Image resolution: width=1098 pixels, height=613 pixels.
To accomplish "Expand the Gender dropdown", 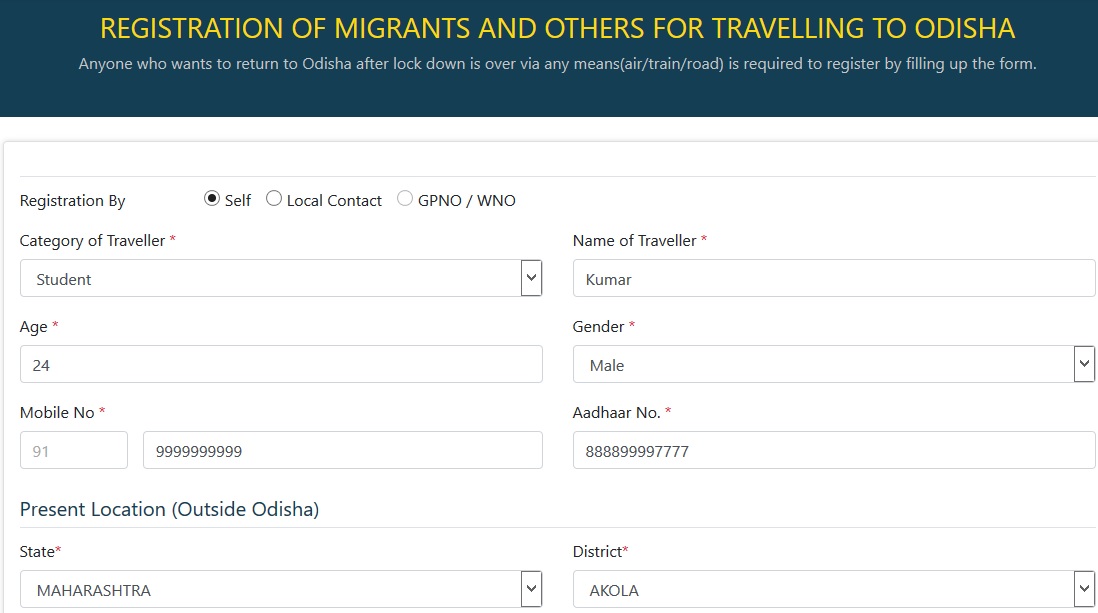I will point(822,365).
